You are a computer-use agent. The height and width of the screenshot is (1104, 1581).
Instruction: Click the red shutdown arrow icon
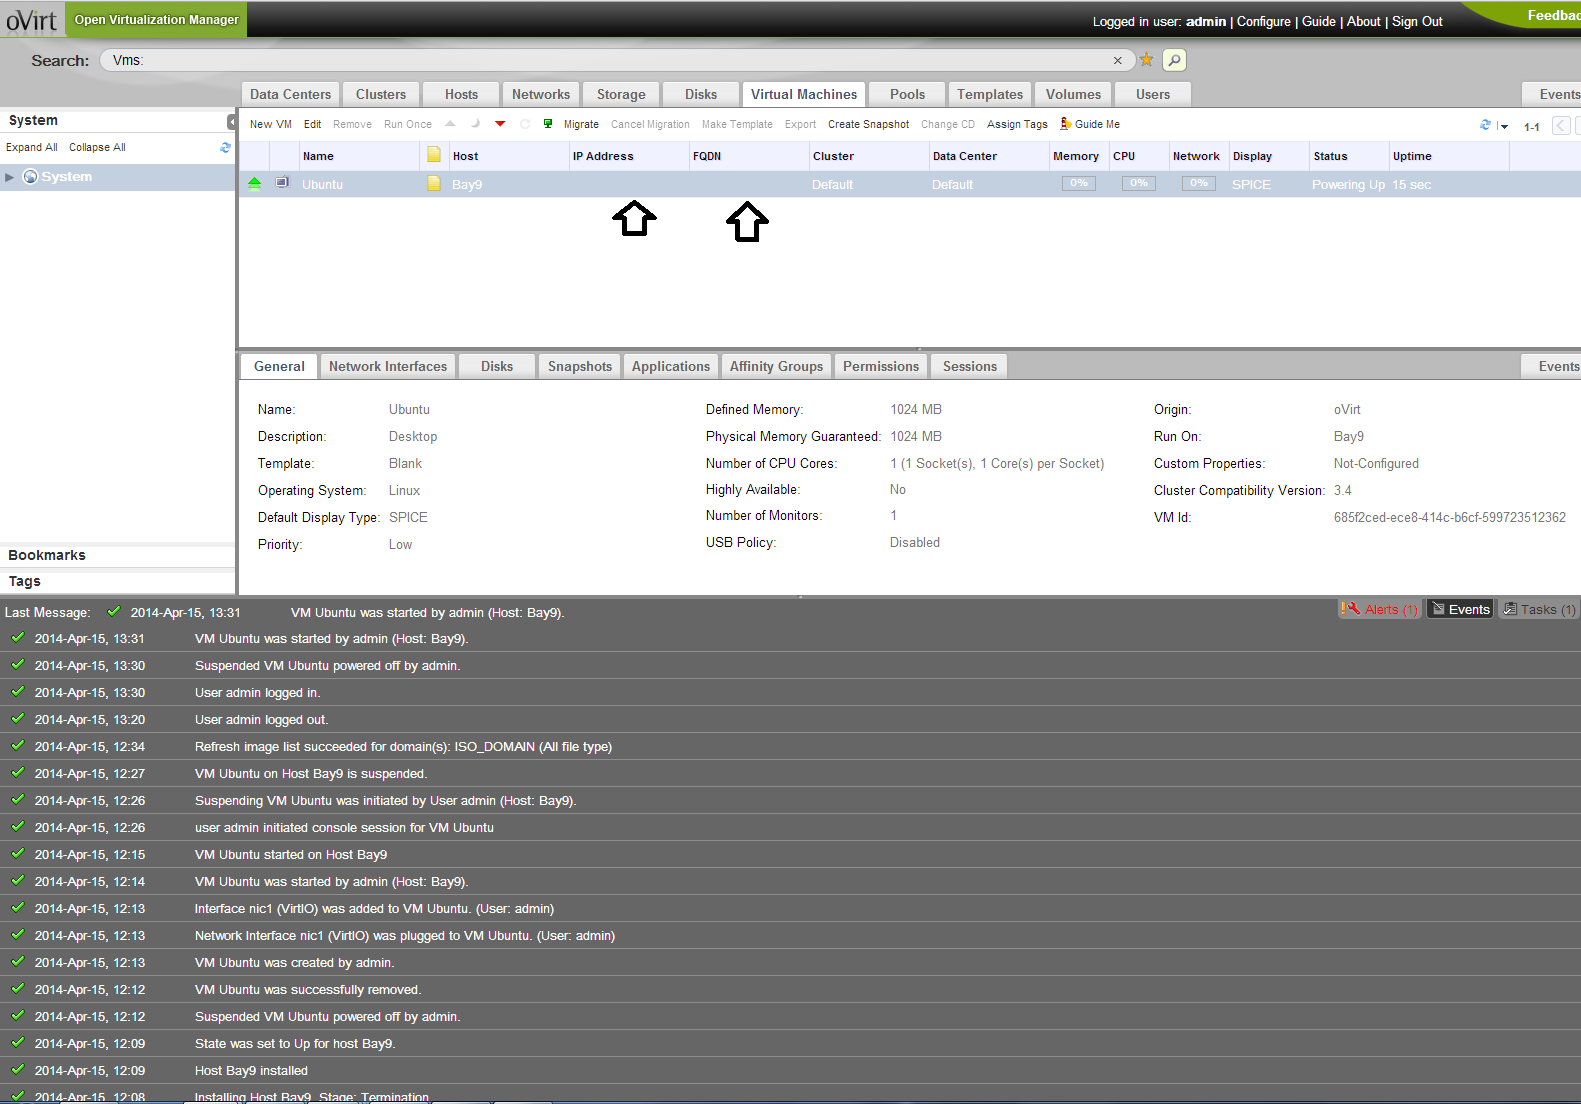point(500,124)
